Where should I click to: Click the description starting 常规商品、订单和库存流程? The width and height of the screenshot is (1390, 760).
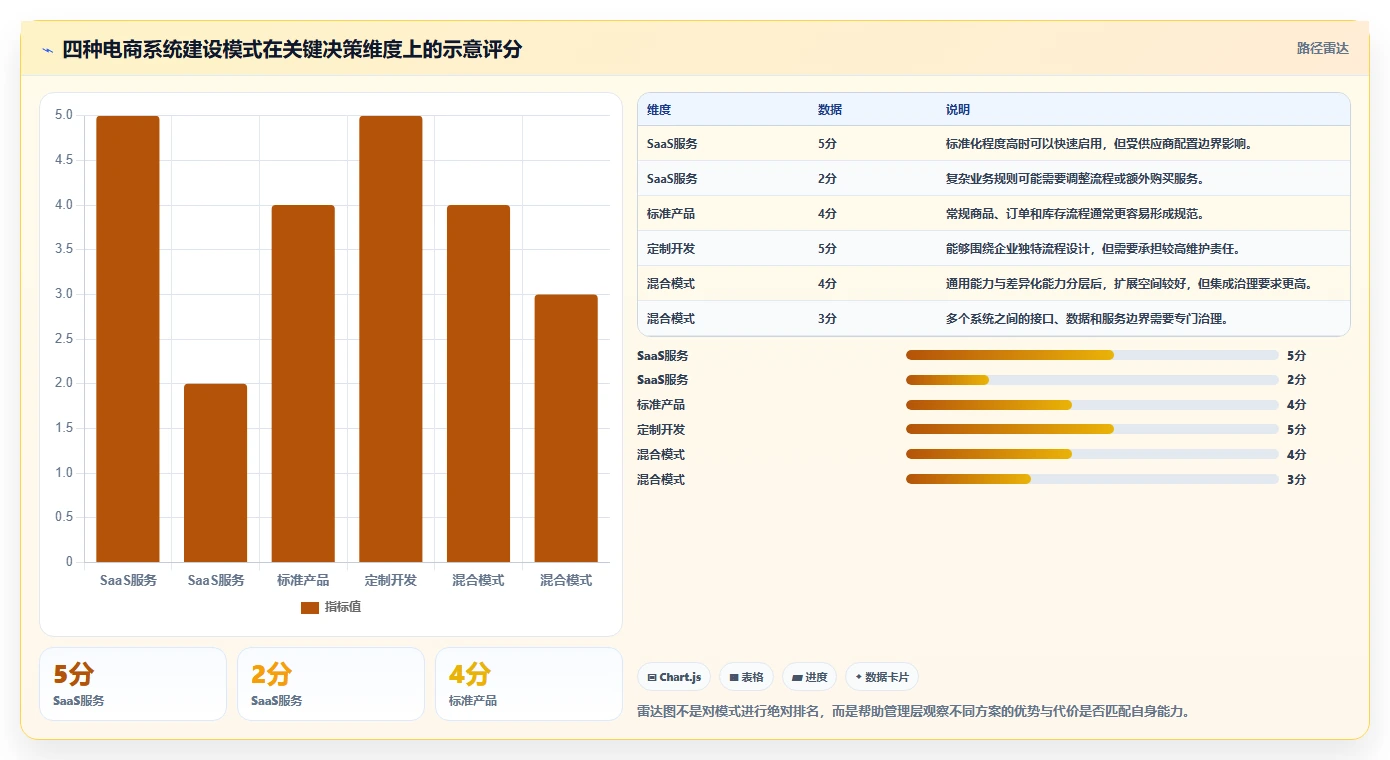coord(1075,214)
